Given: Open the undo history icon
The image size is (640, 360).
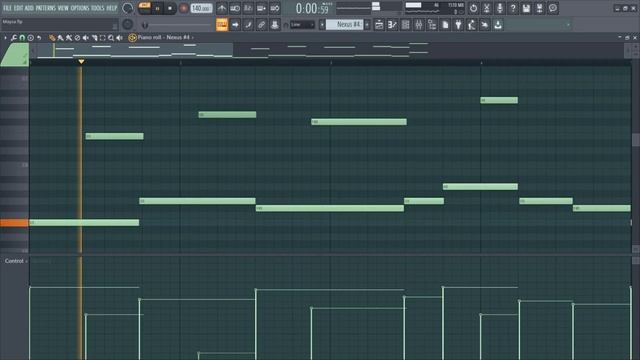Looking at the screenshot, I should click(473, 8).
